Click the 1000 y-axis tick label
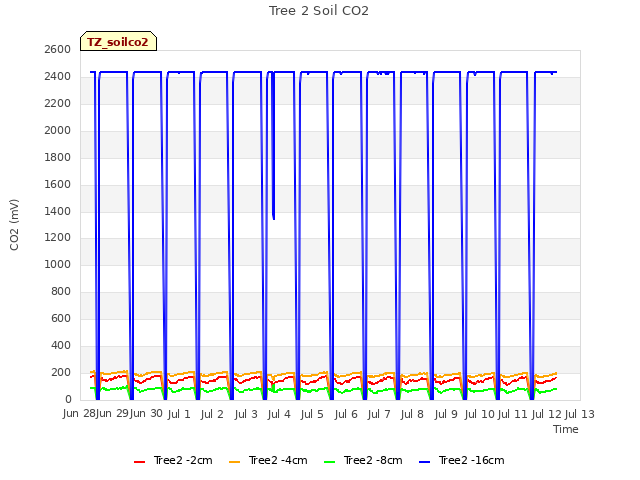 [x=58, y=264]
